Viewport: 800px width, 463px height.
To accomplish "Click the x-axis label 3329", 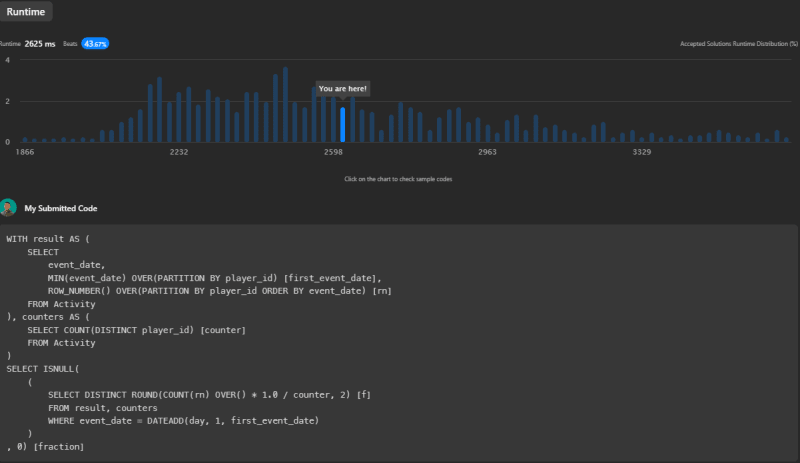I will point(641,152).
